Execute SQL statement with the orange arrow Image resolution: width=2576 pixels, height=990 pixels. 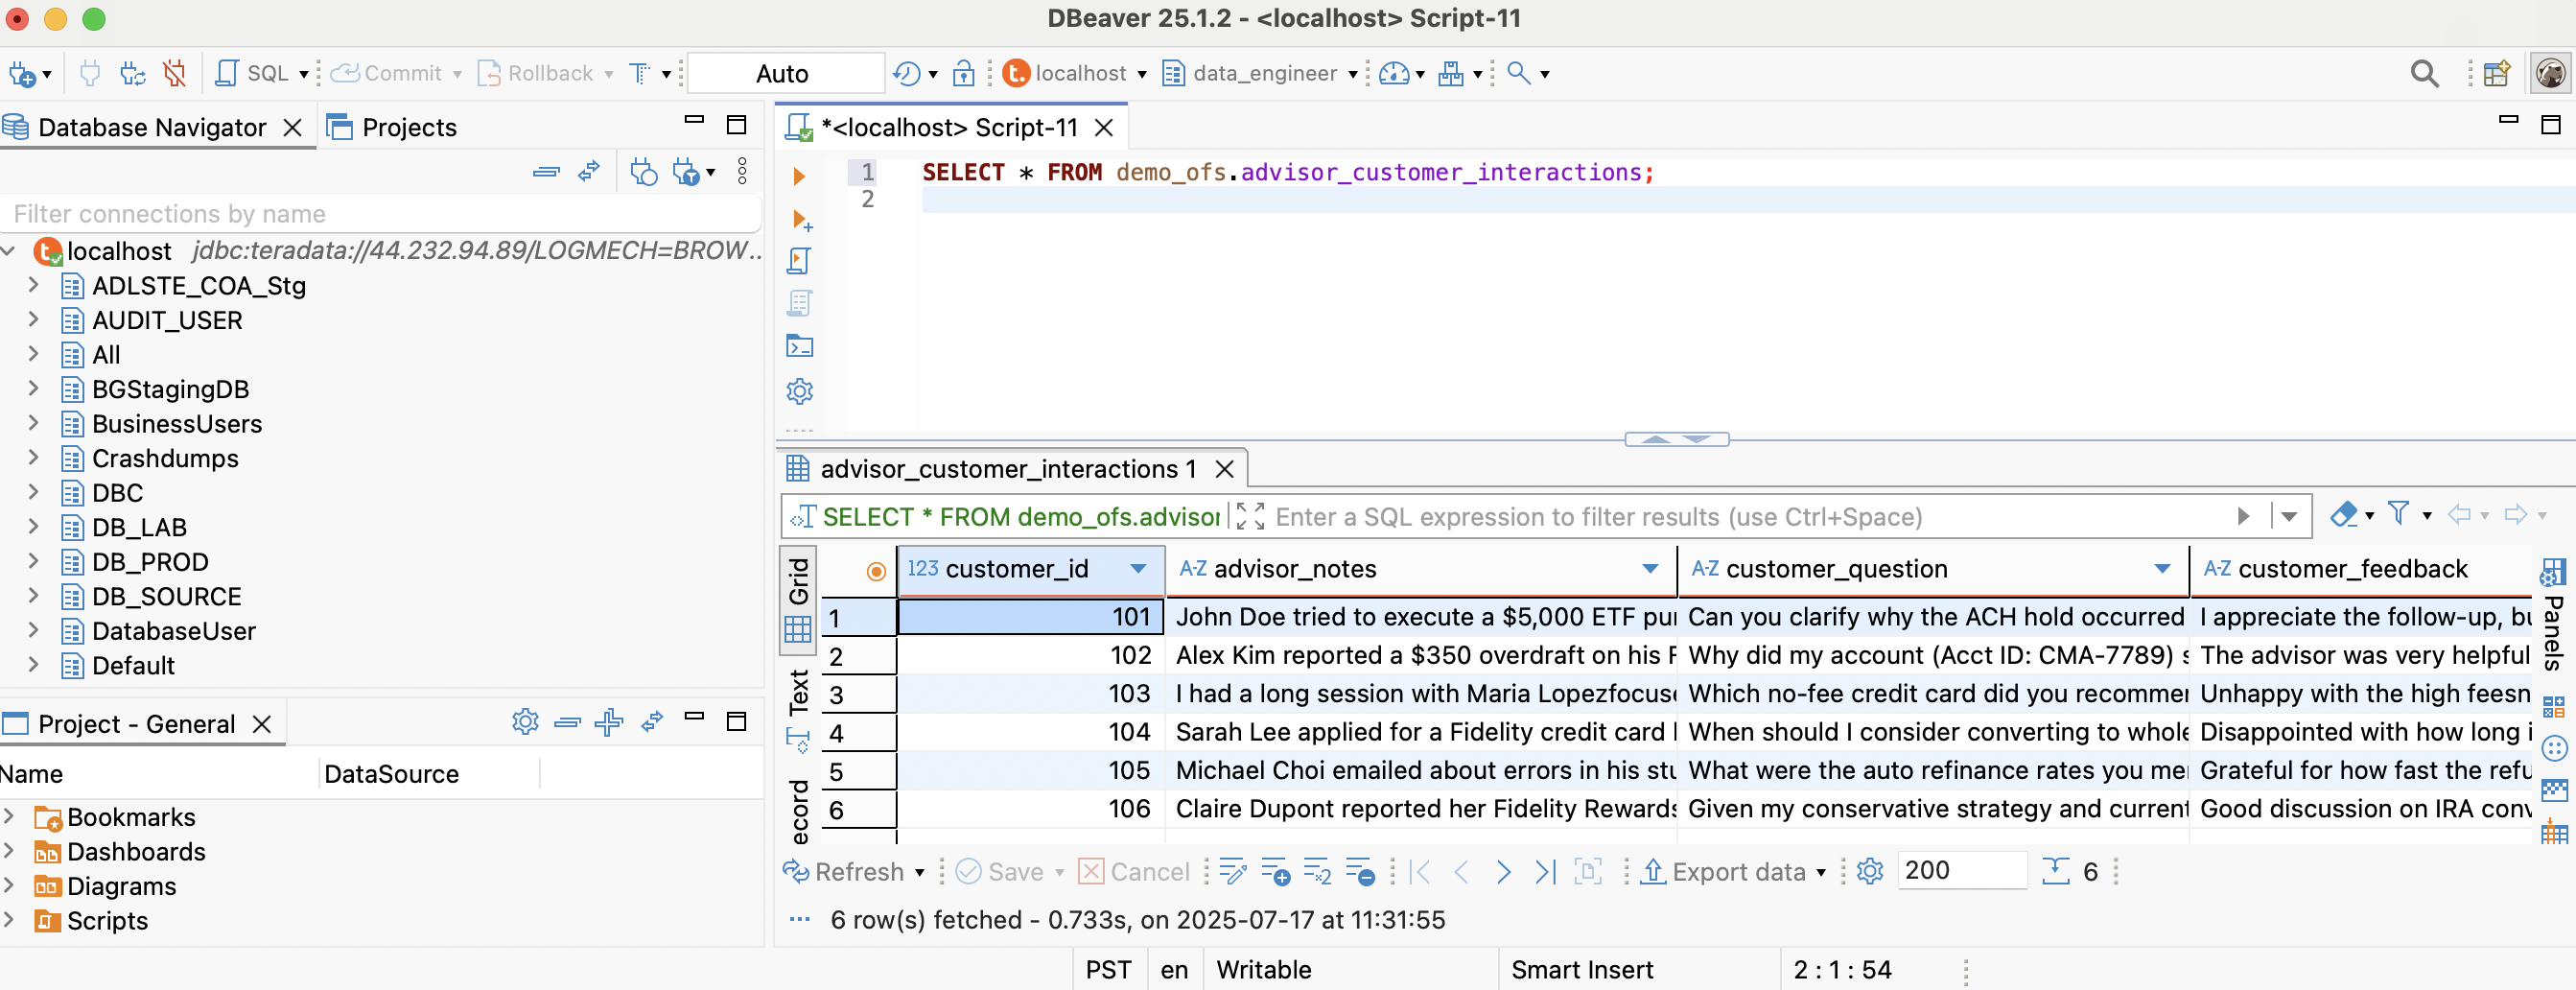[x=799, y=177]
